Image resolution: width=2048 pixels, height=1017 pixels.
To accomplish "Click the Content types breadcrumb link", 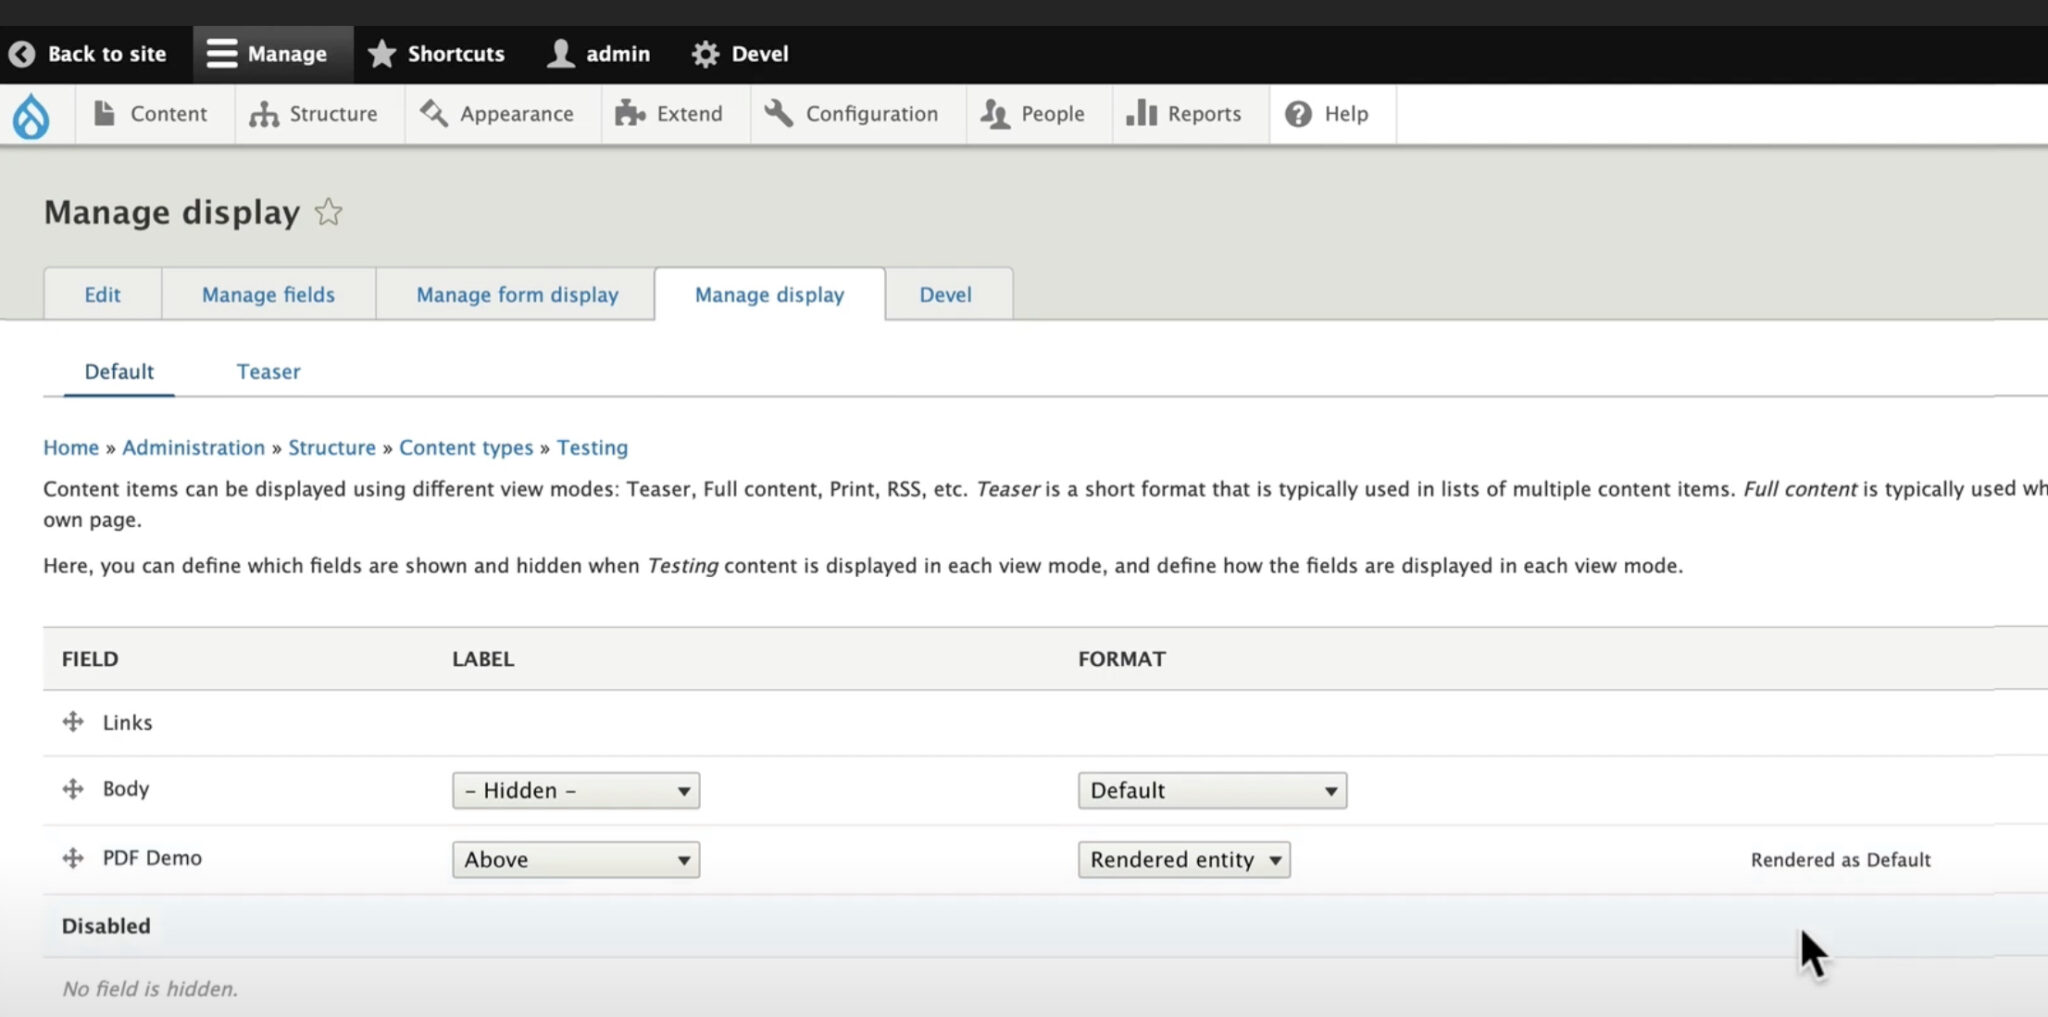I will pos(466,448).
